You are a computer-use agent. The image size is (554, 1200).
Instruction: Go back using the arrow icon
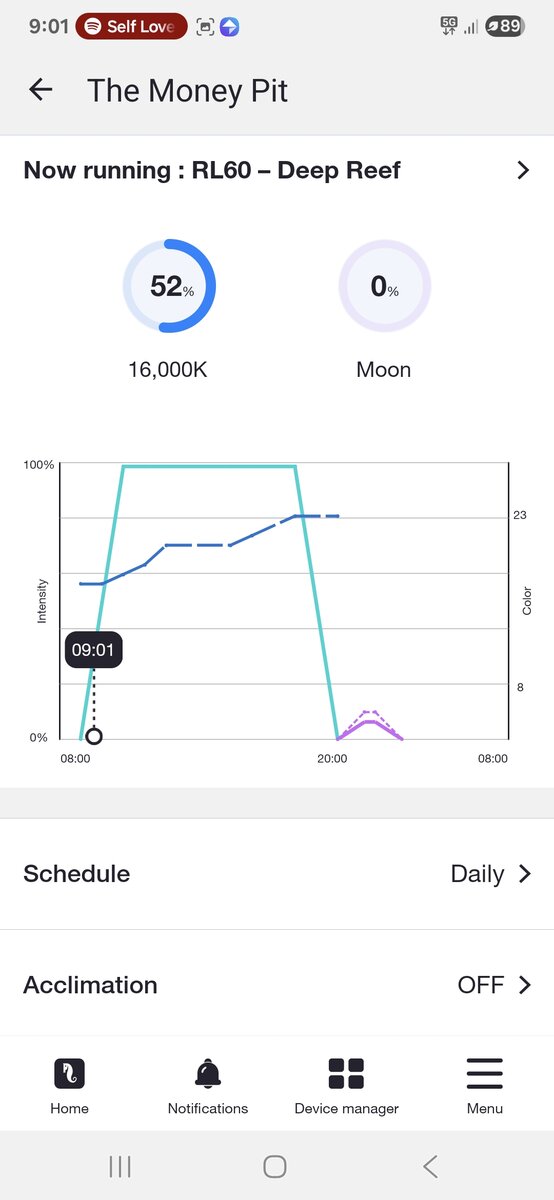pyautogui.click(x=40, y=90)
